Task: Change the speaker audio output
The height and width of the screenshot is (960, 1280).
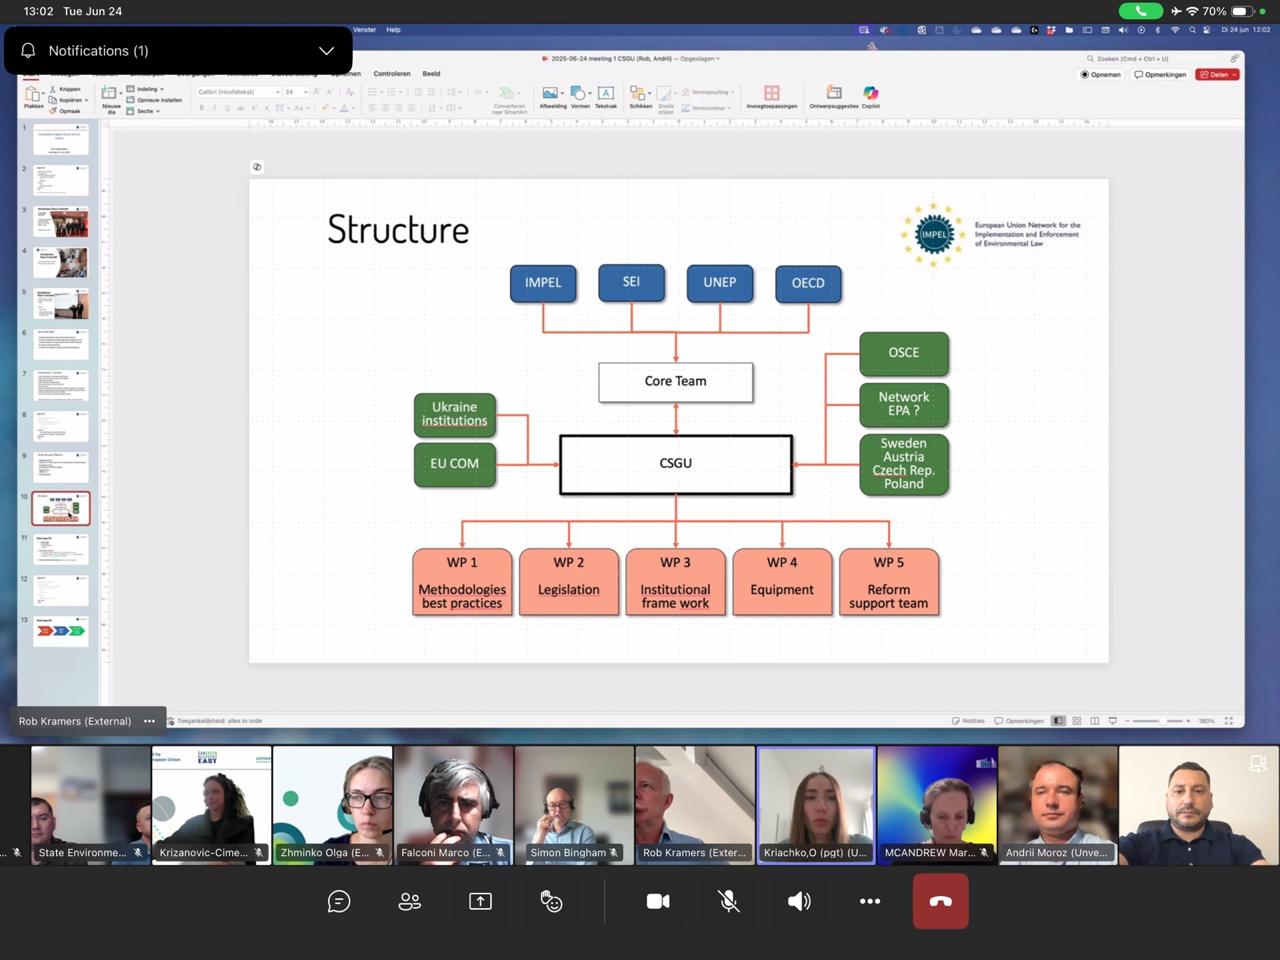Action: tap(799, 901)
